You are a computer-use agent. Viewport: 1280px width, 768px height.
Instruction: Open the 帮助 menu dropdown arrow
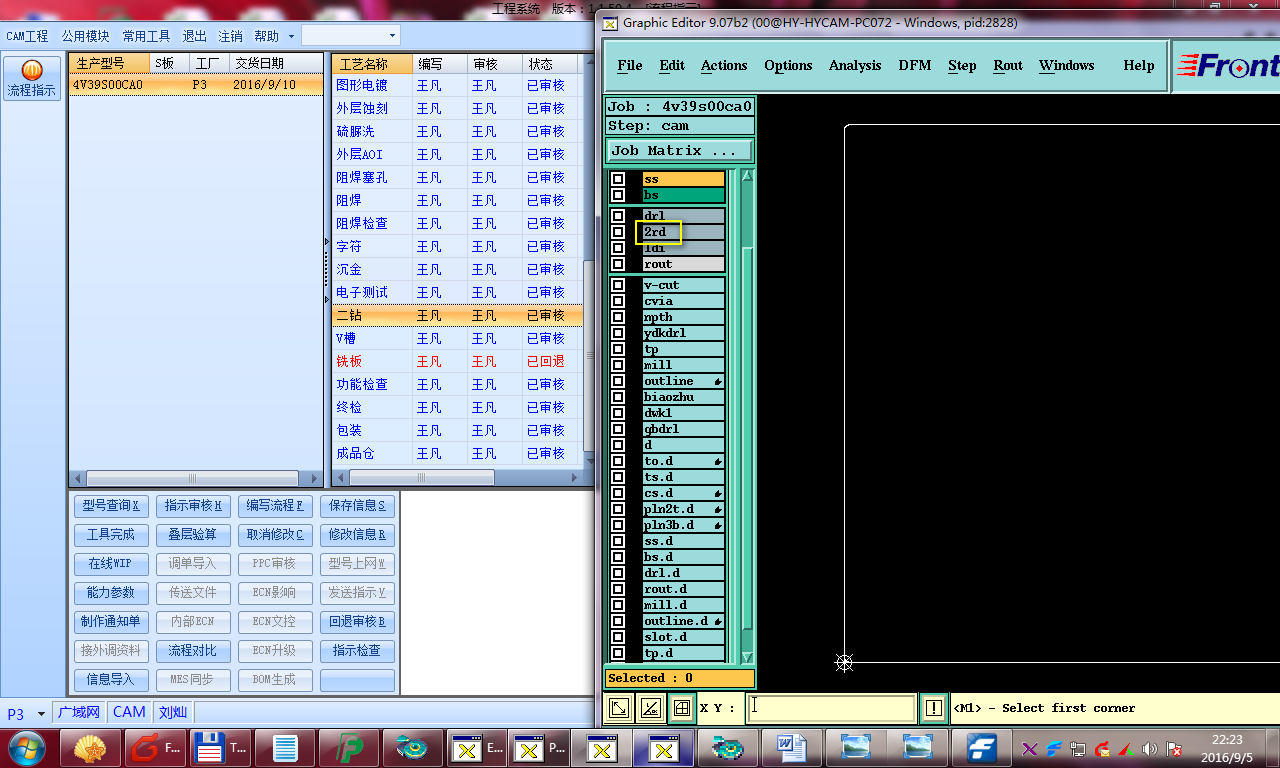(x=291, y=36)
